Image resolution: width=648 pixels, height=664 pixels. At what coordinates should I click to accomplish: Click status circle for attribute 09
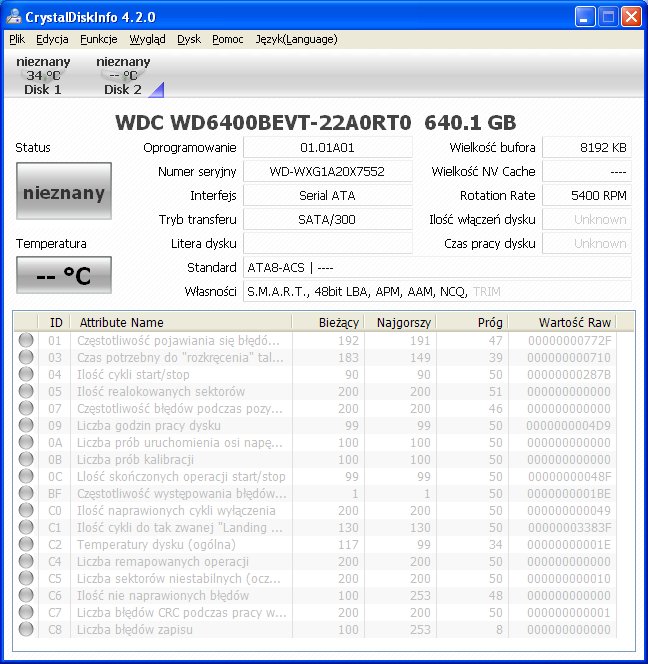tap(26, 425)
